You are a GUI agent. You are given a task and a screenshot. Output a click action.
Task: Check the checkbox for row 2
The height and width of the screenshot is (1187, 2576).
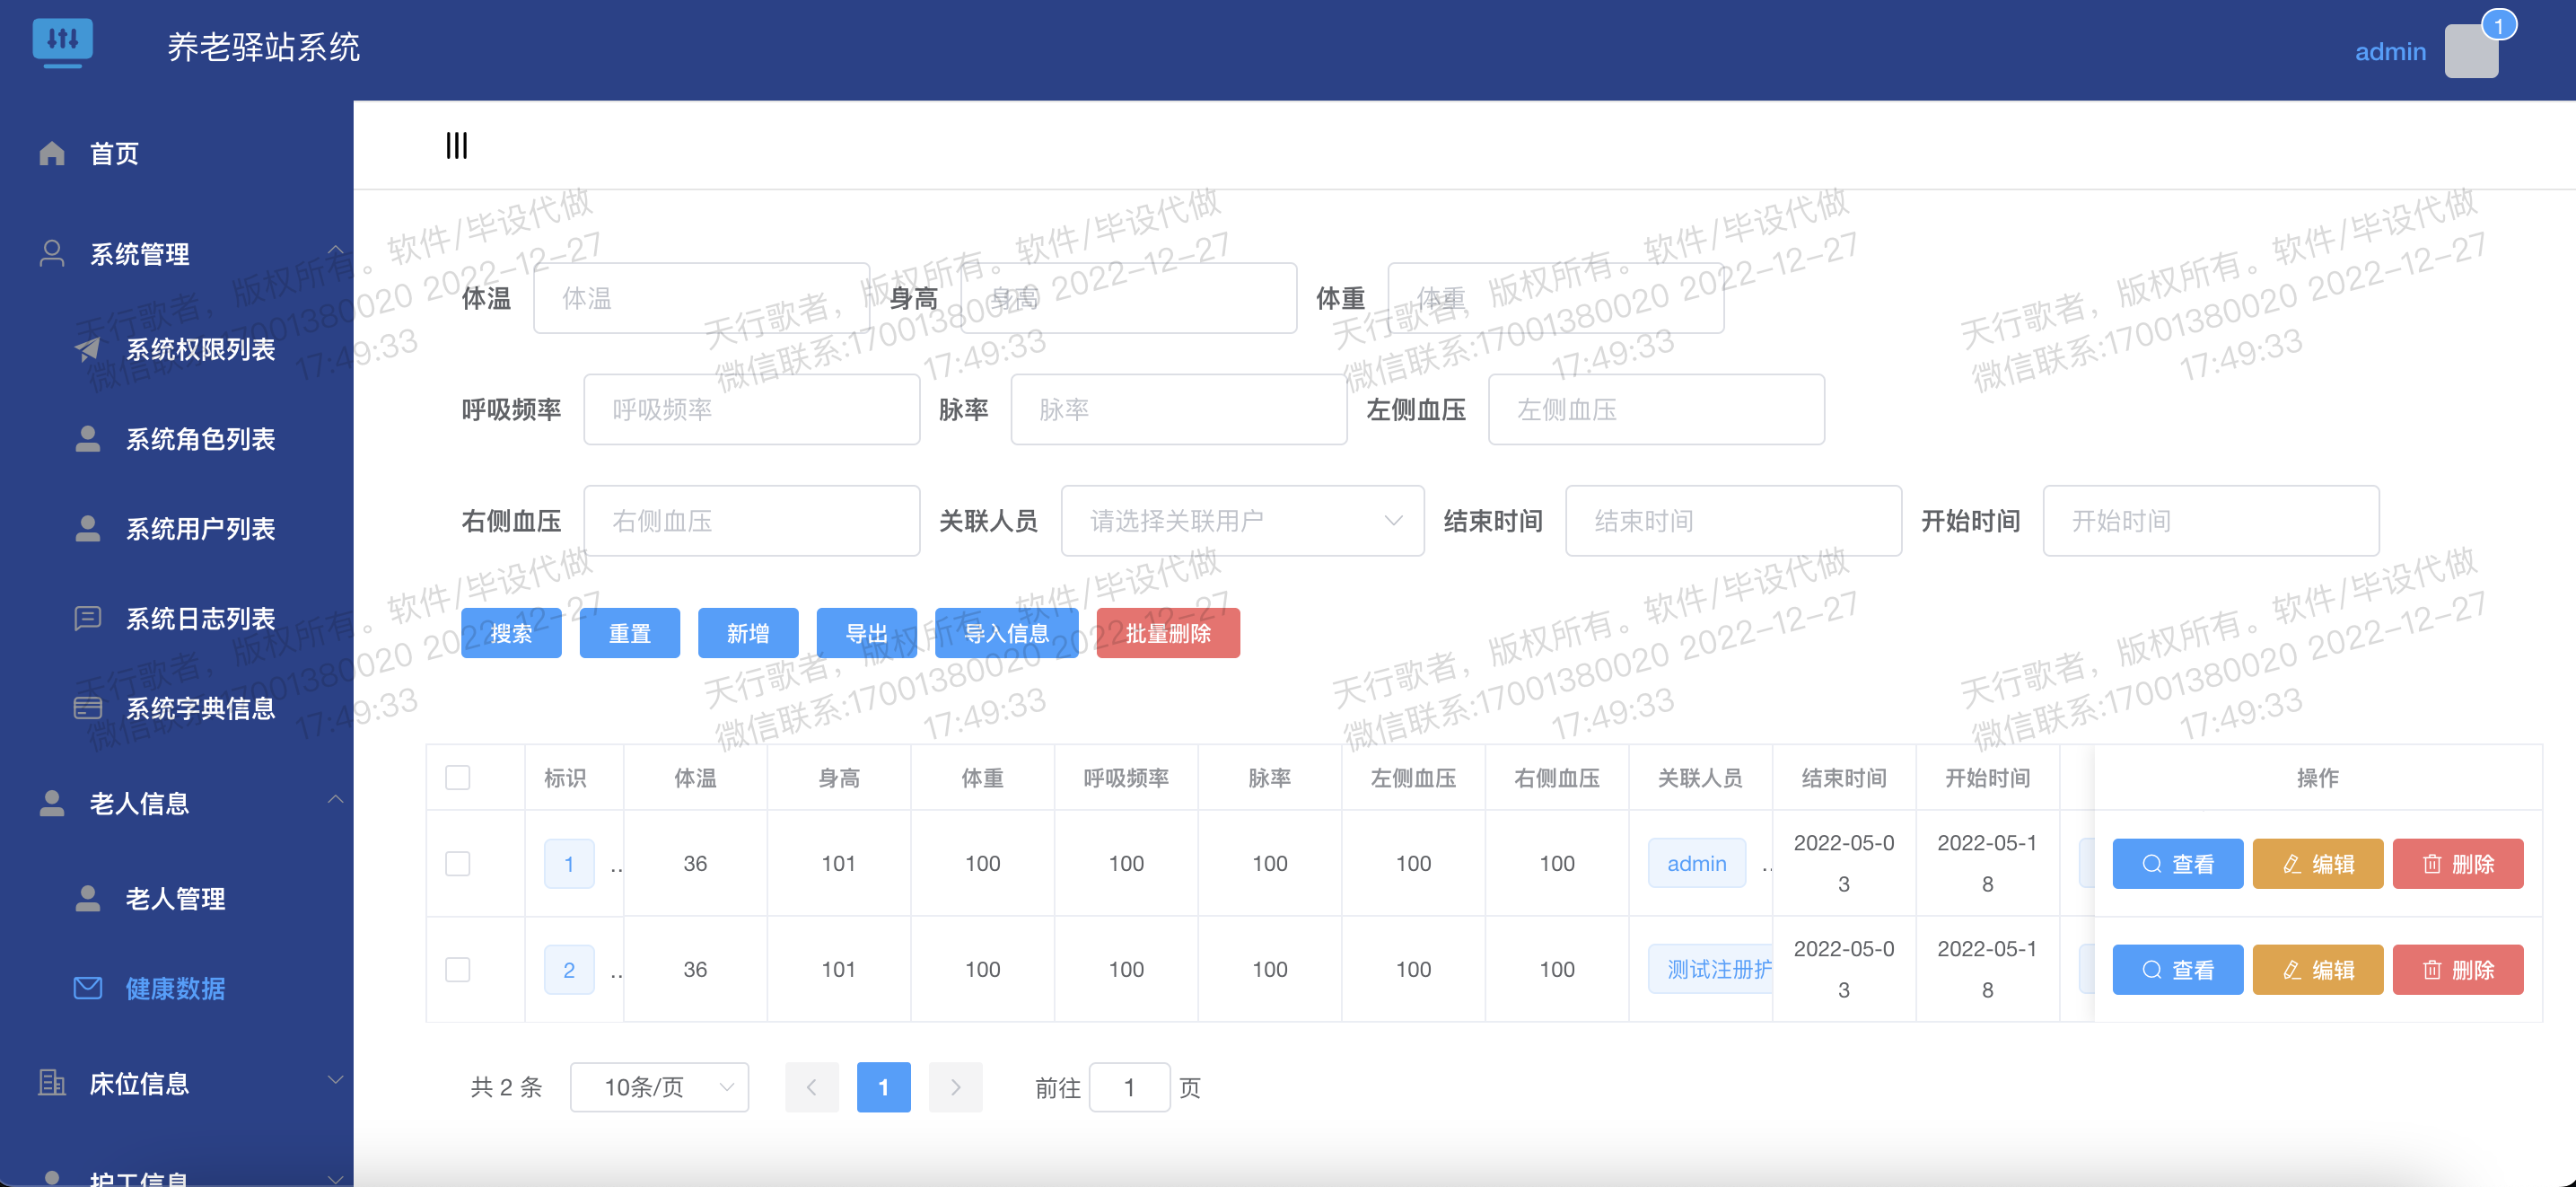coord(457,969)
